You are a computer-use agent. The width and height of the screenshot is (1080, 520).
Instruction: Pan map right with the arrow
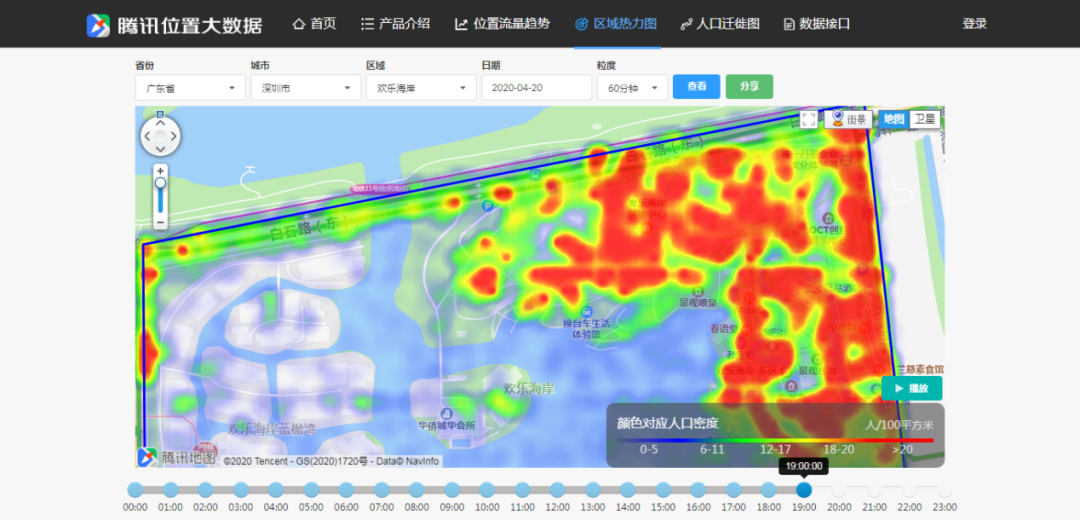point(174,136)
